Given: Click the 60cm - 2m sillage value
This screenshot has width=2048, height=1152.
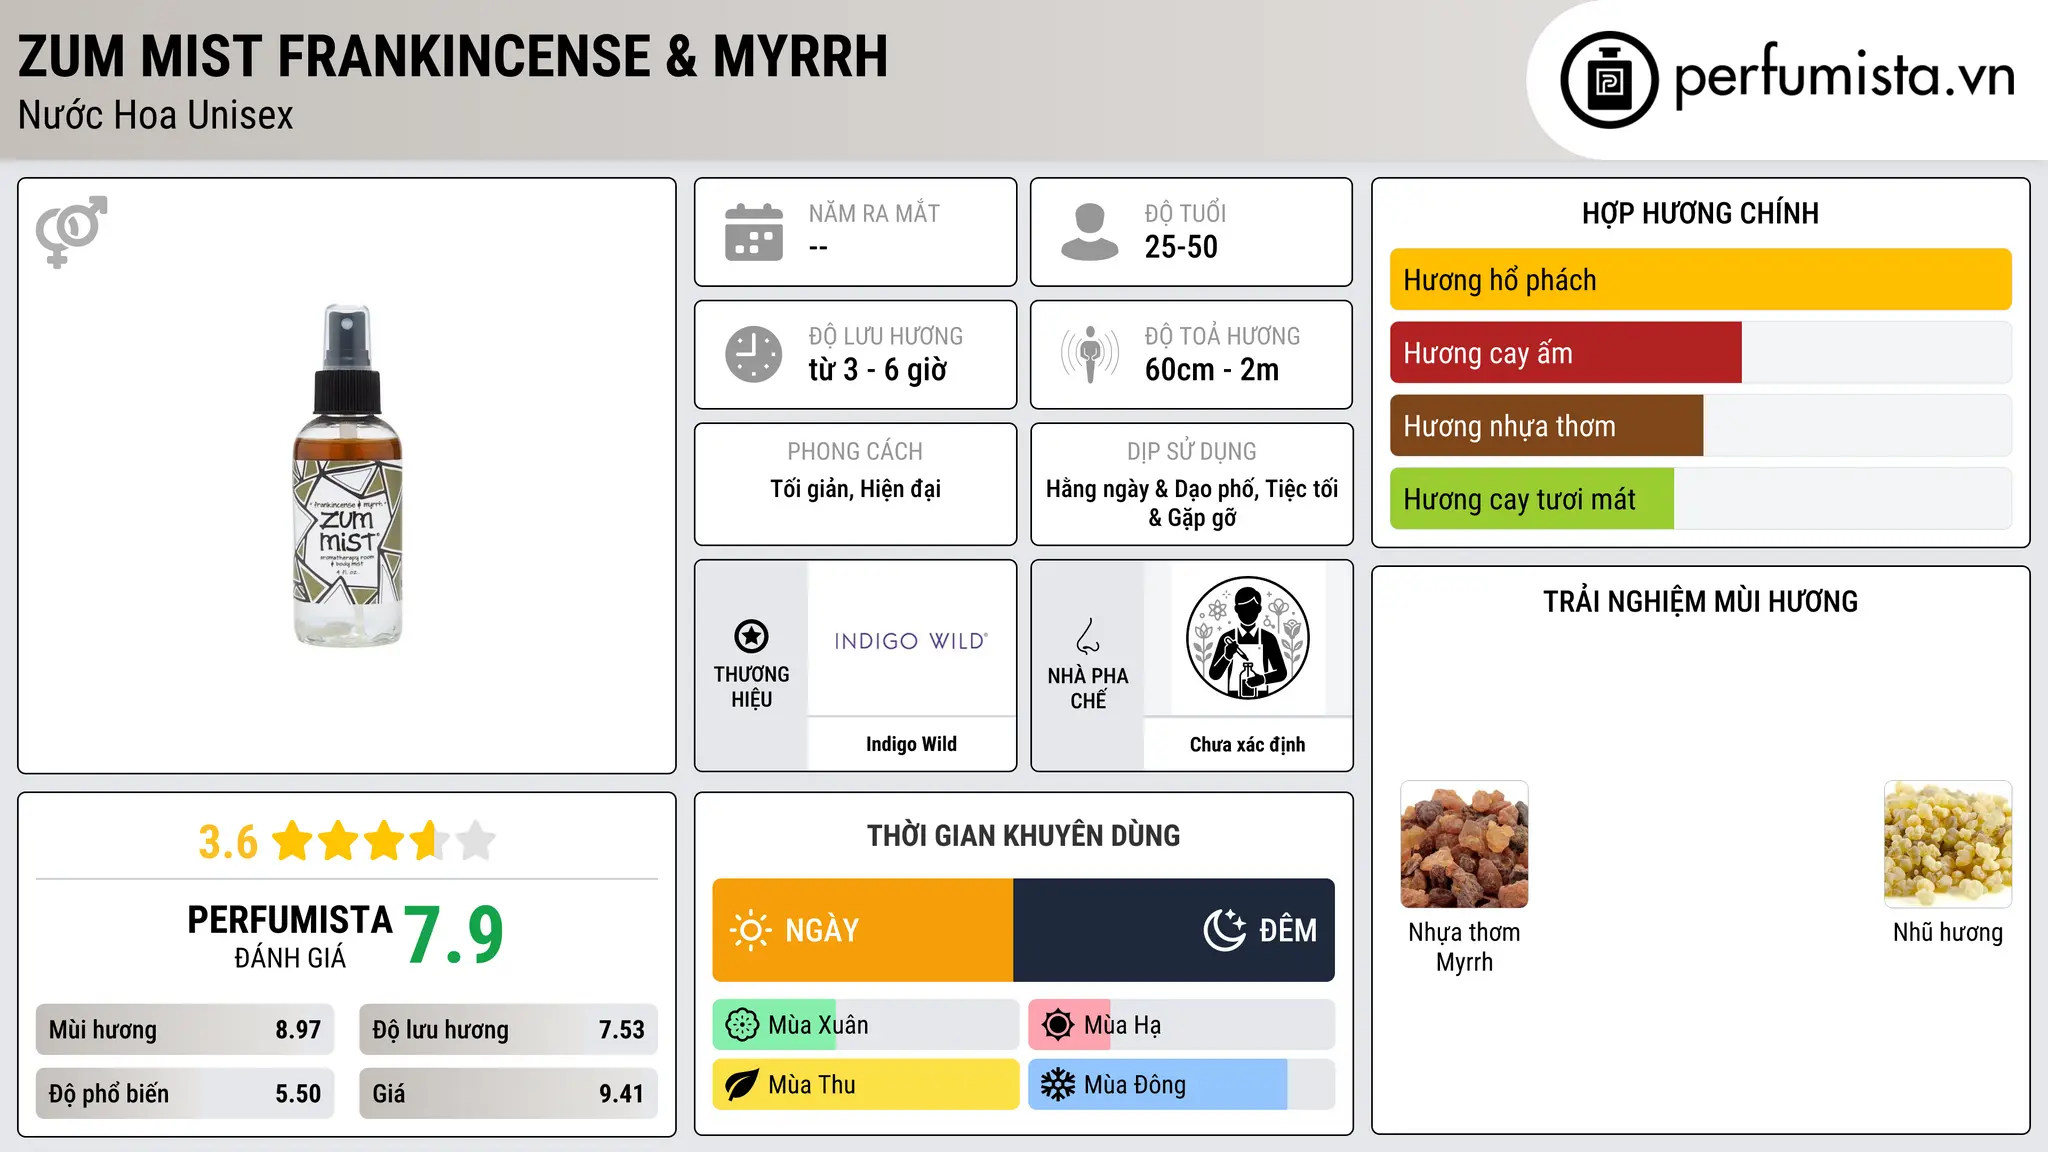Looking at the screenshot, I should pyautogui.click(x=1212, y=370).
